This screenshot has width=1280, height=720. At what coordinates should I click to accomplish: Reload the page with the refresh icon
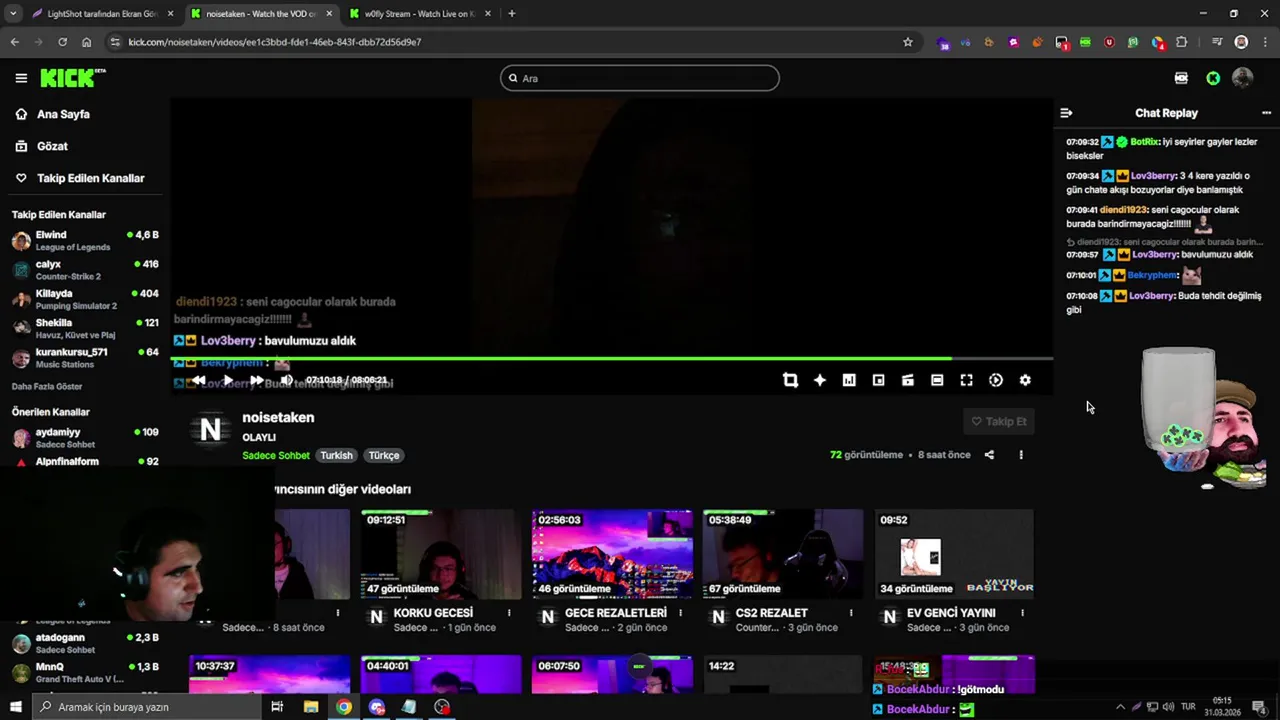pos(62,42)
